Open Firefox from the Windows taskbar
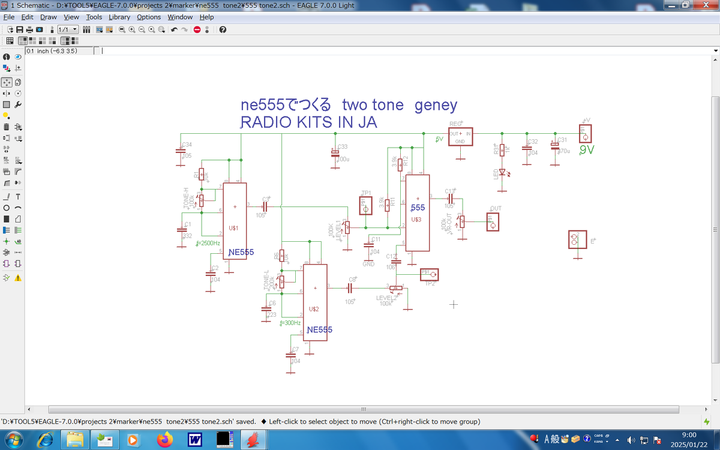This screenshot has height=450, width=720. (x=164, y=440)
